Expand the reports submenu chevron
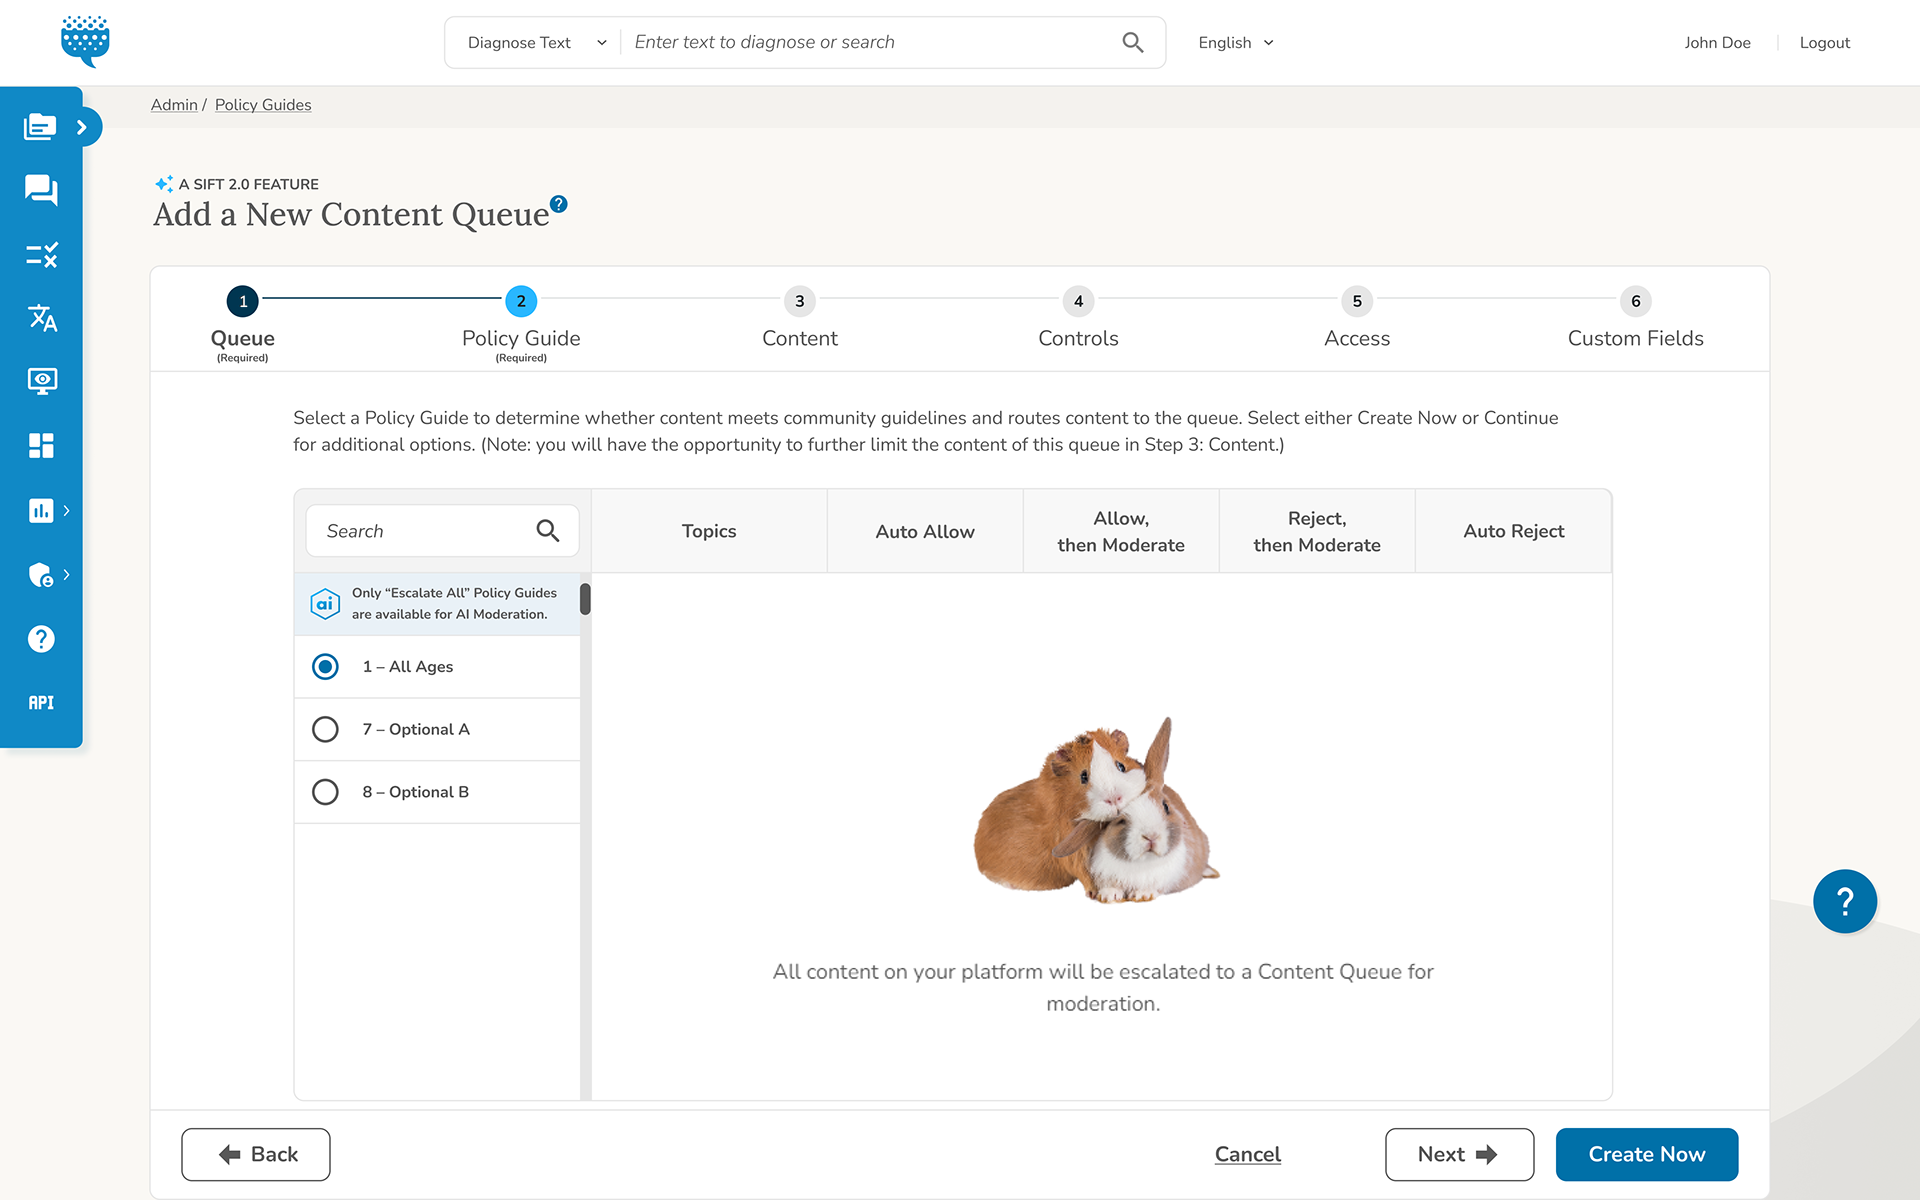This screenshot has width=1920, height=1200. tap(67, 510)
